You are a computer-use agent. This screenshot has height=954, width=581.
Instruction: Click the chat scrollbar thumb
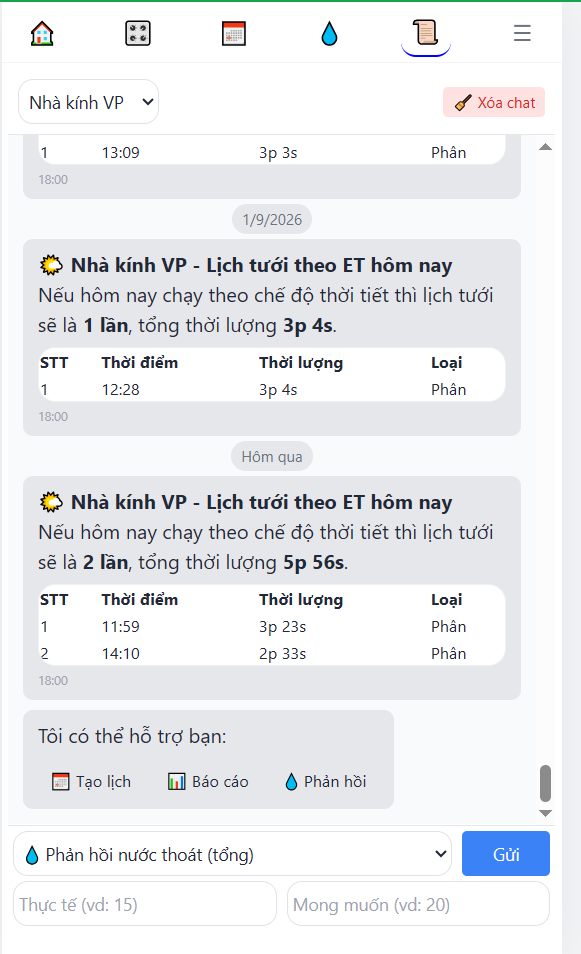[546, 784]
